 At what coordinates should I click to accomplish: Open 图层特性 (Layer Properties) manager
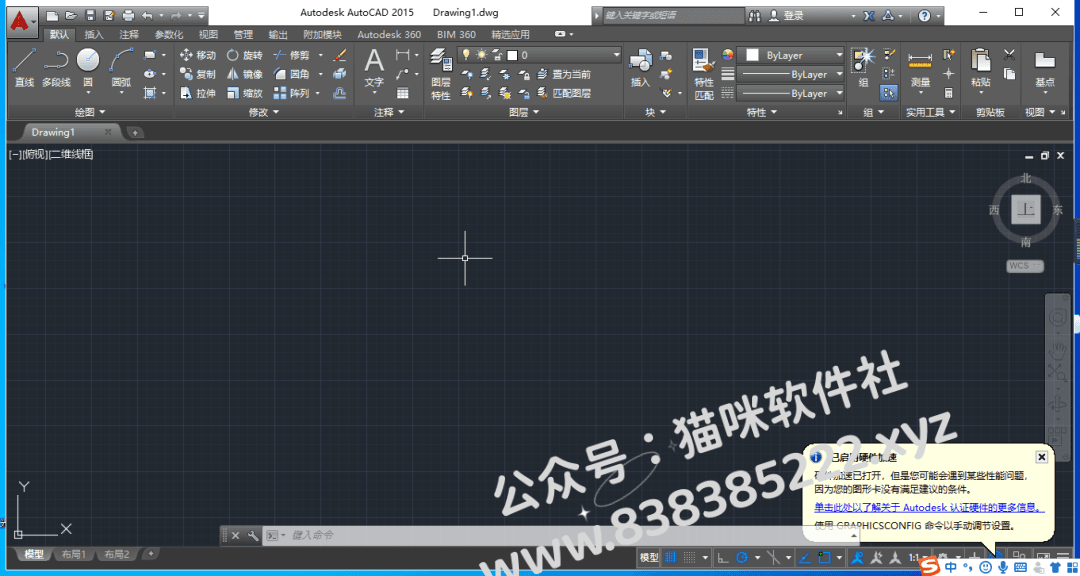tap(441, 74)
